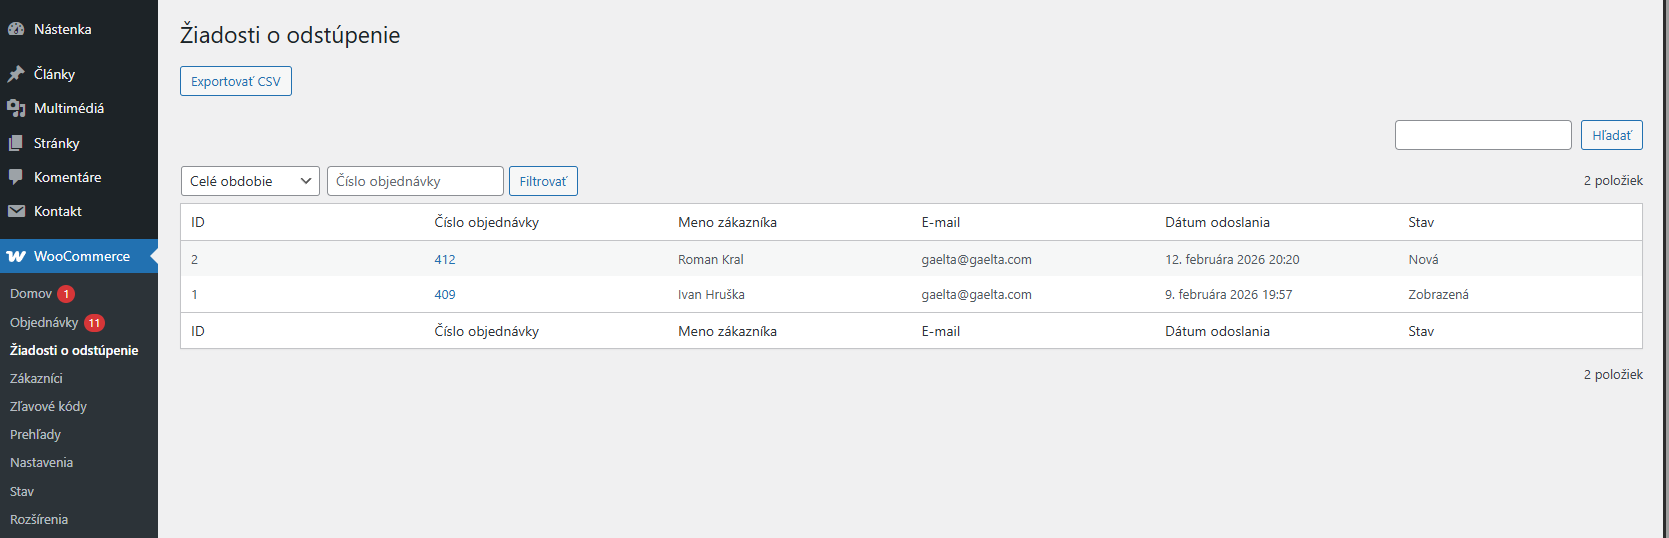Click bottom Meno zákazníka footer header

(727, 331)
